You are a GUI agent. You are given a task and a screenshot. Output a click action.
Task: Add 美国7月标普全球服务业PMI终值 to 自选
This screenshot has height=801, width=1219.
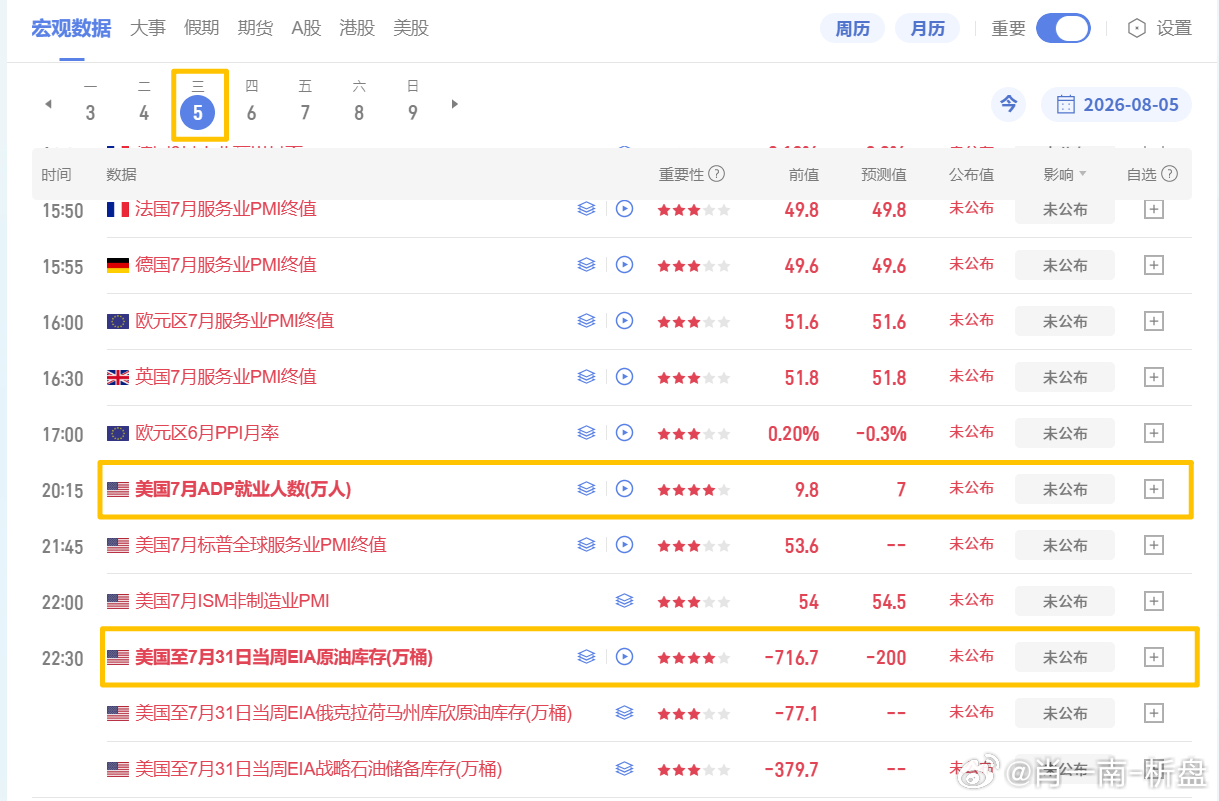point(1154,545)
